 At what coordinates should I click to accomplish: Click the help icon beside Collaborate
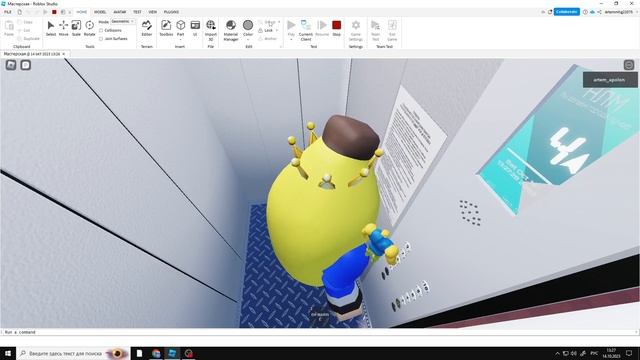tap(585, 12)
